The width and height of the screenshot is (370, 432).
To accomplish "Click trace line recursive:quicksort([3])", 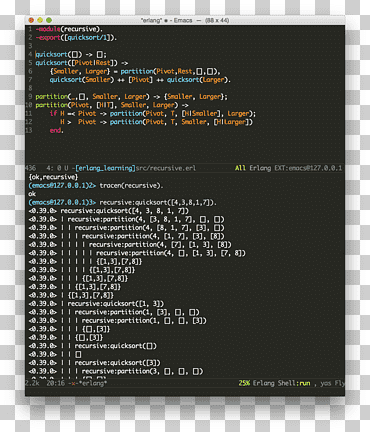I will coord(117,363).
